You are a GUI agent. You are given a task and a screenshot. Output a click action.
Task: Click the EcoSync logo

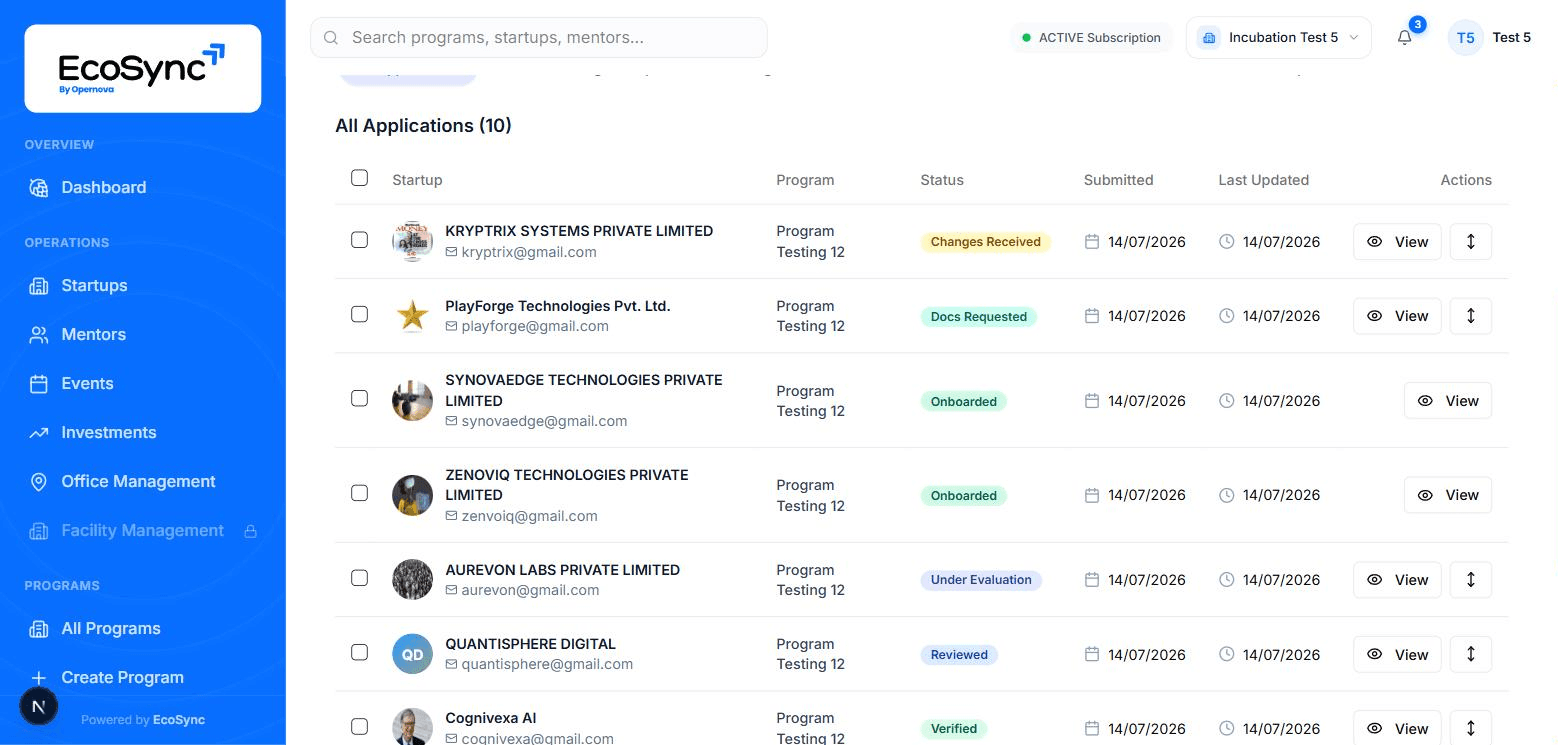click(142, 68)
